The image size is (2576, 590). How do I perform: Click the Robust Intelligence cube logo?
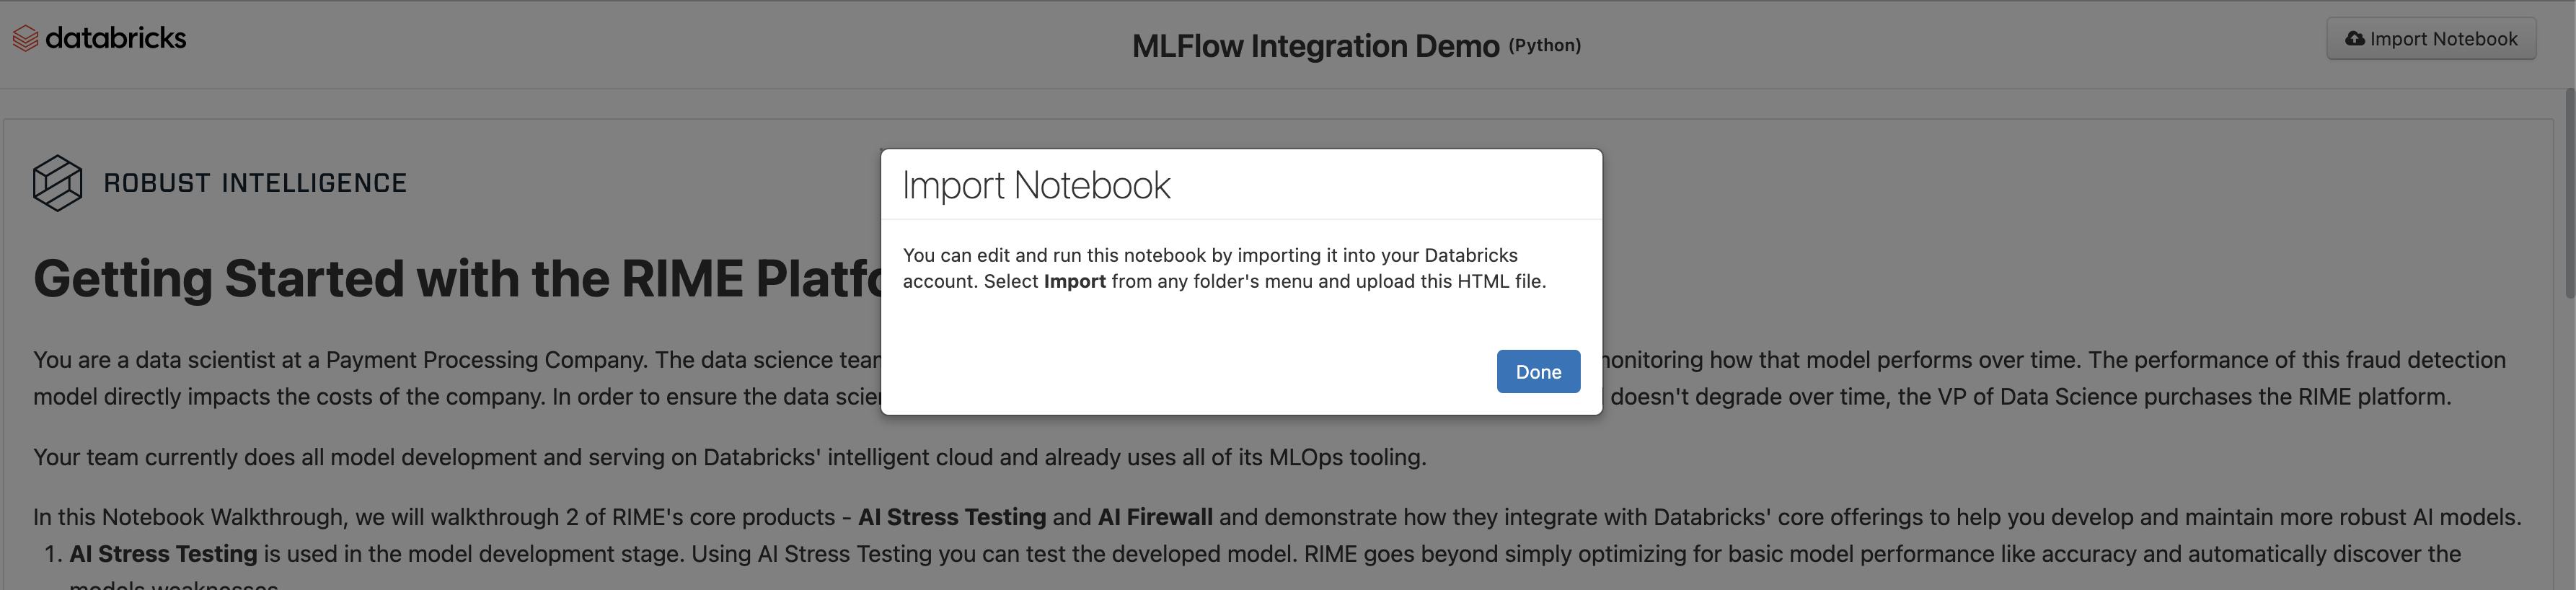(57, 183)
